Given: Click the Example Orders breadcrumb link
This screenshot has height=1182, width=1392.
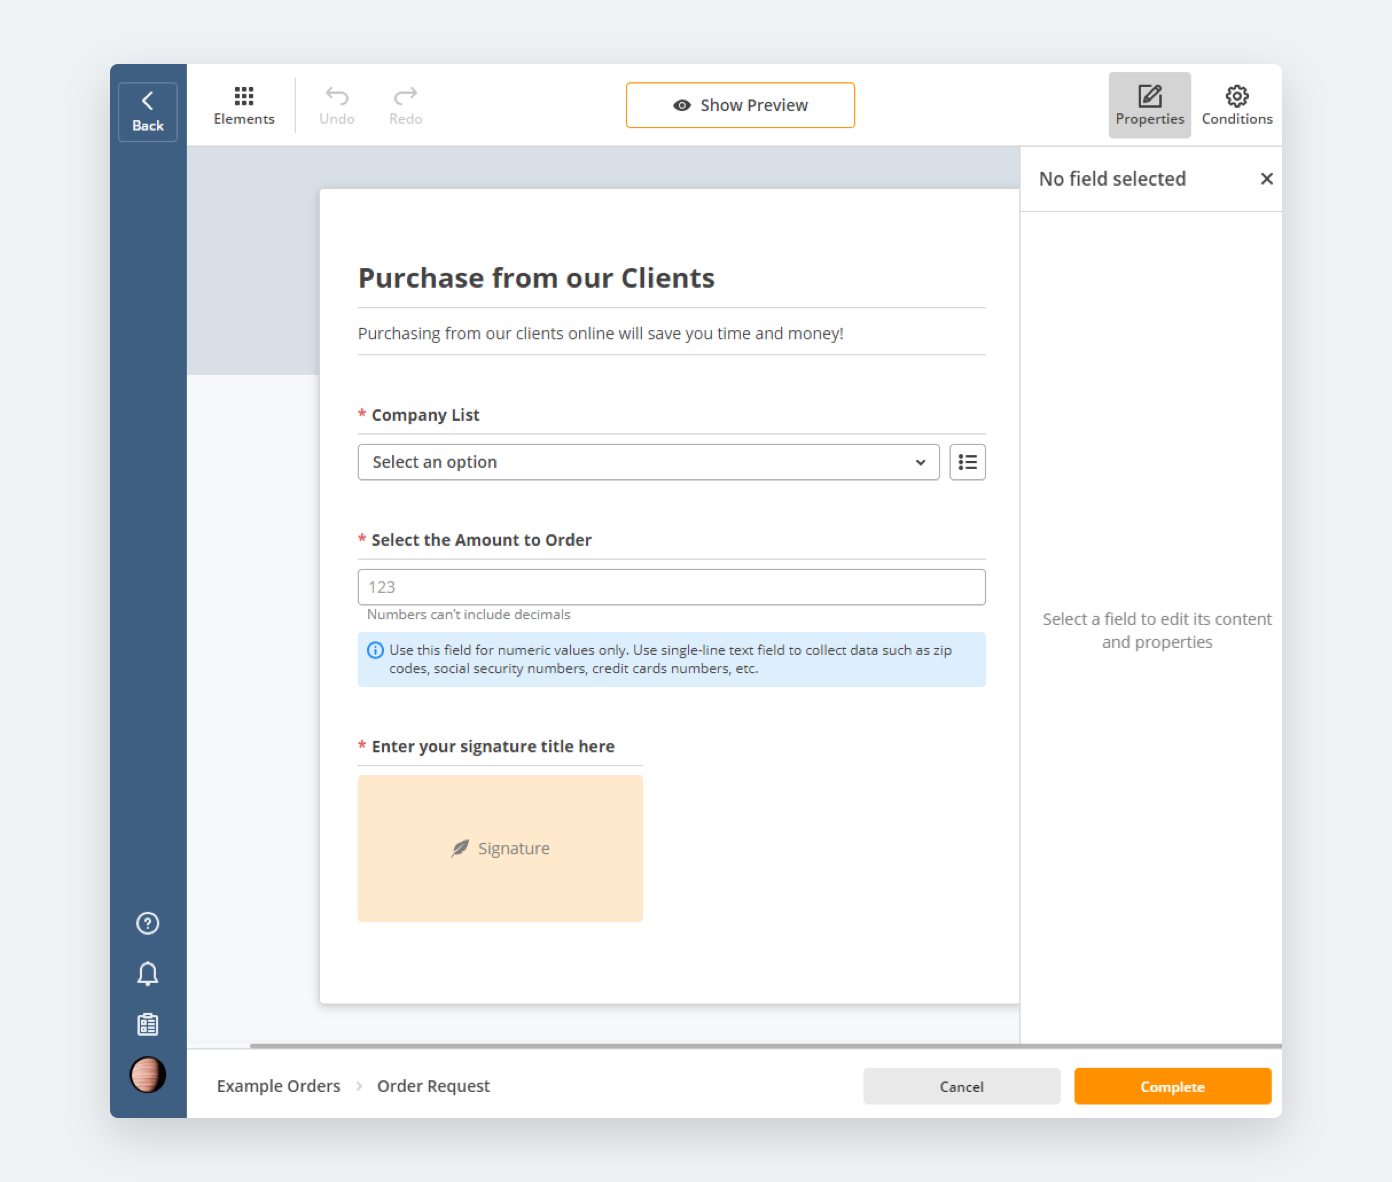Looking at the screenshot, I should pos(278,1086).
